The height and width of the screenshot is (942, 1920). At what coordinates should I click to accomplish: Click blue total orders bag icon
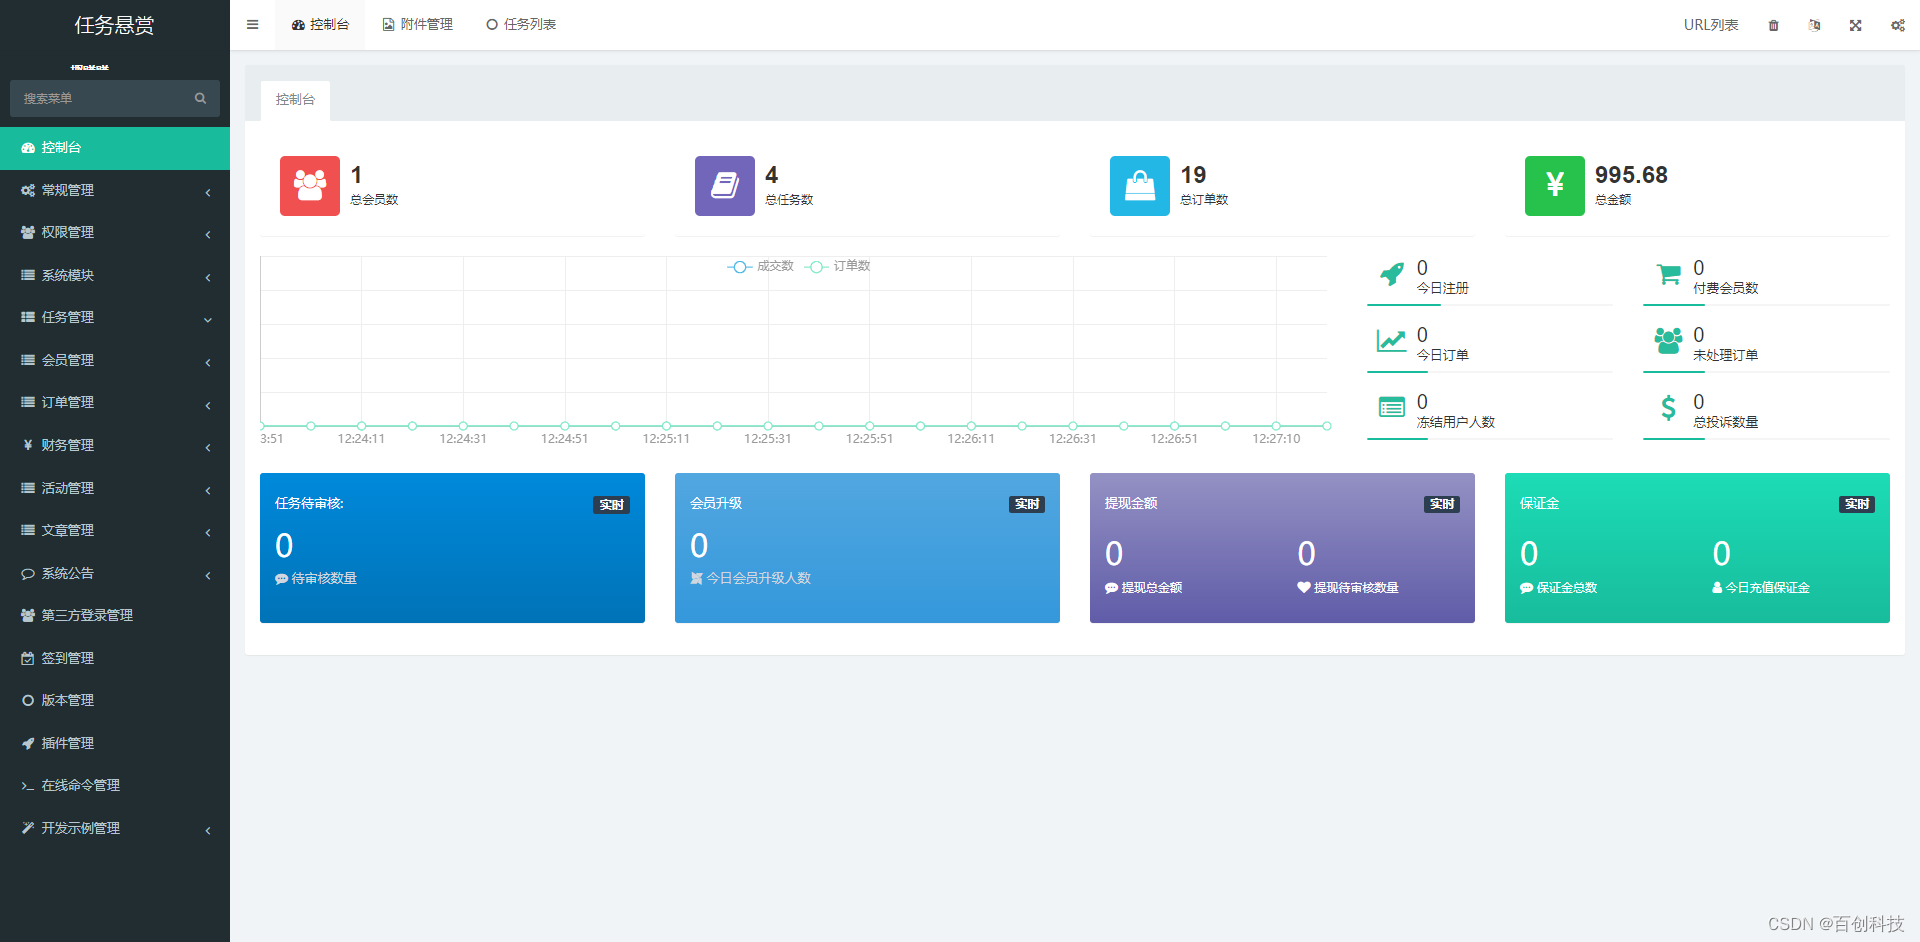coord(1140,186)
